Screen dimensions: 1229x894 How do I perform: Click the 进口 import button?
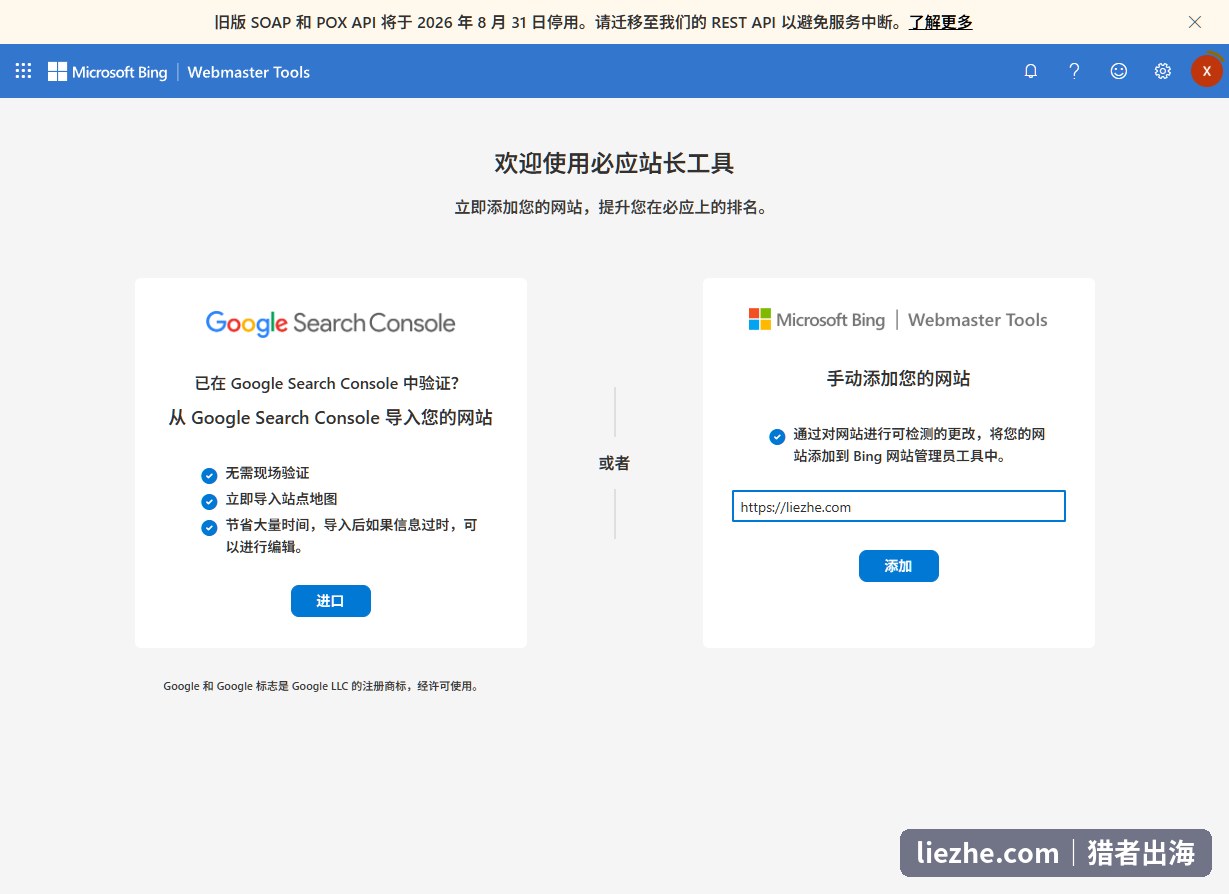coord(331,601)
